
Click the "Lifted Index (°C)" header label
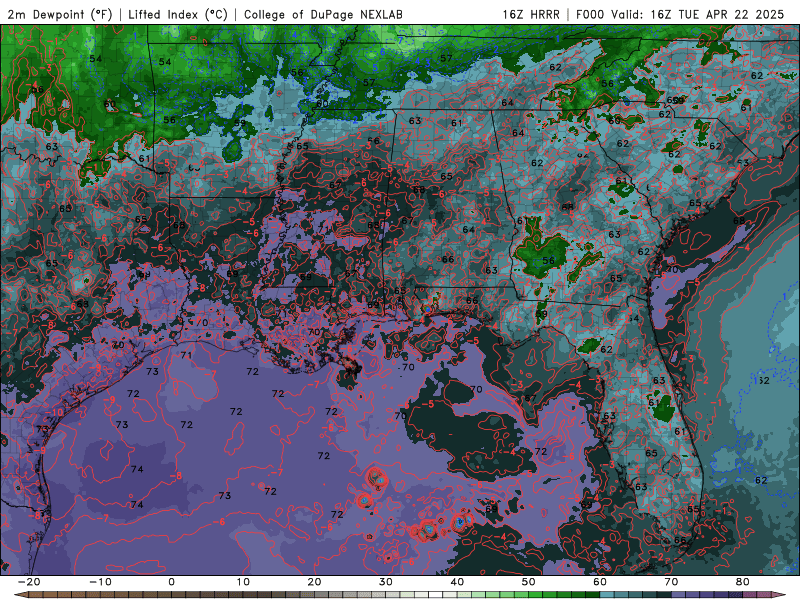(x=178, y=14)
